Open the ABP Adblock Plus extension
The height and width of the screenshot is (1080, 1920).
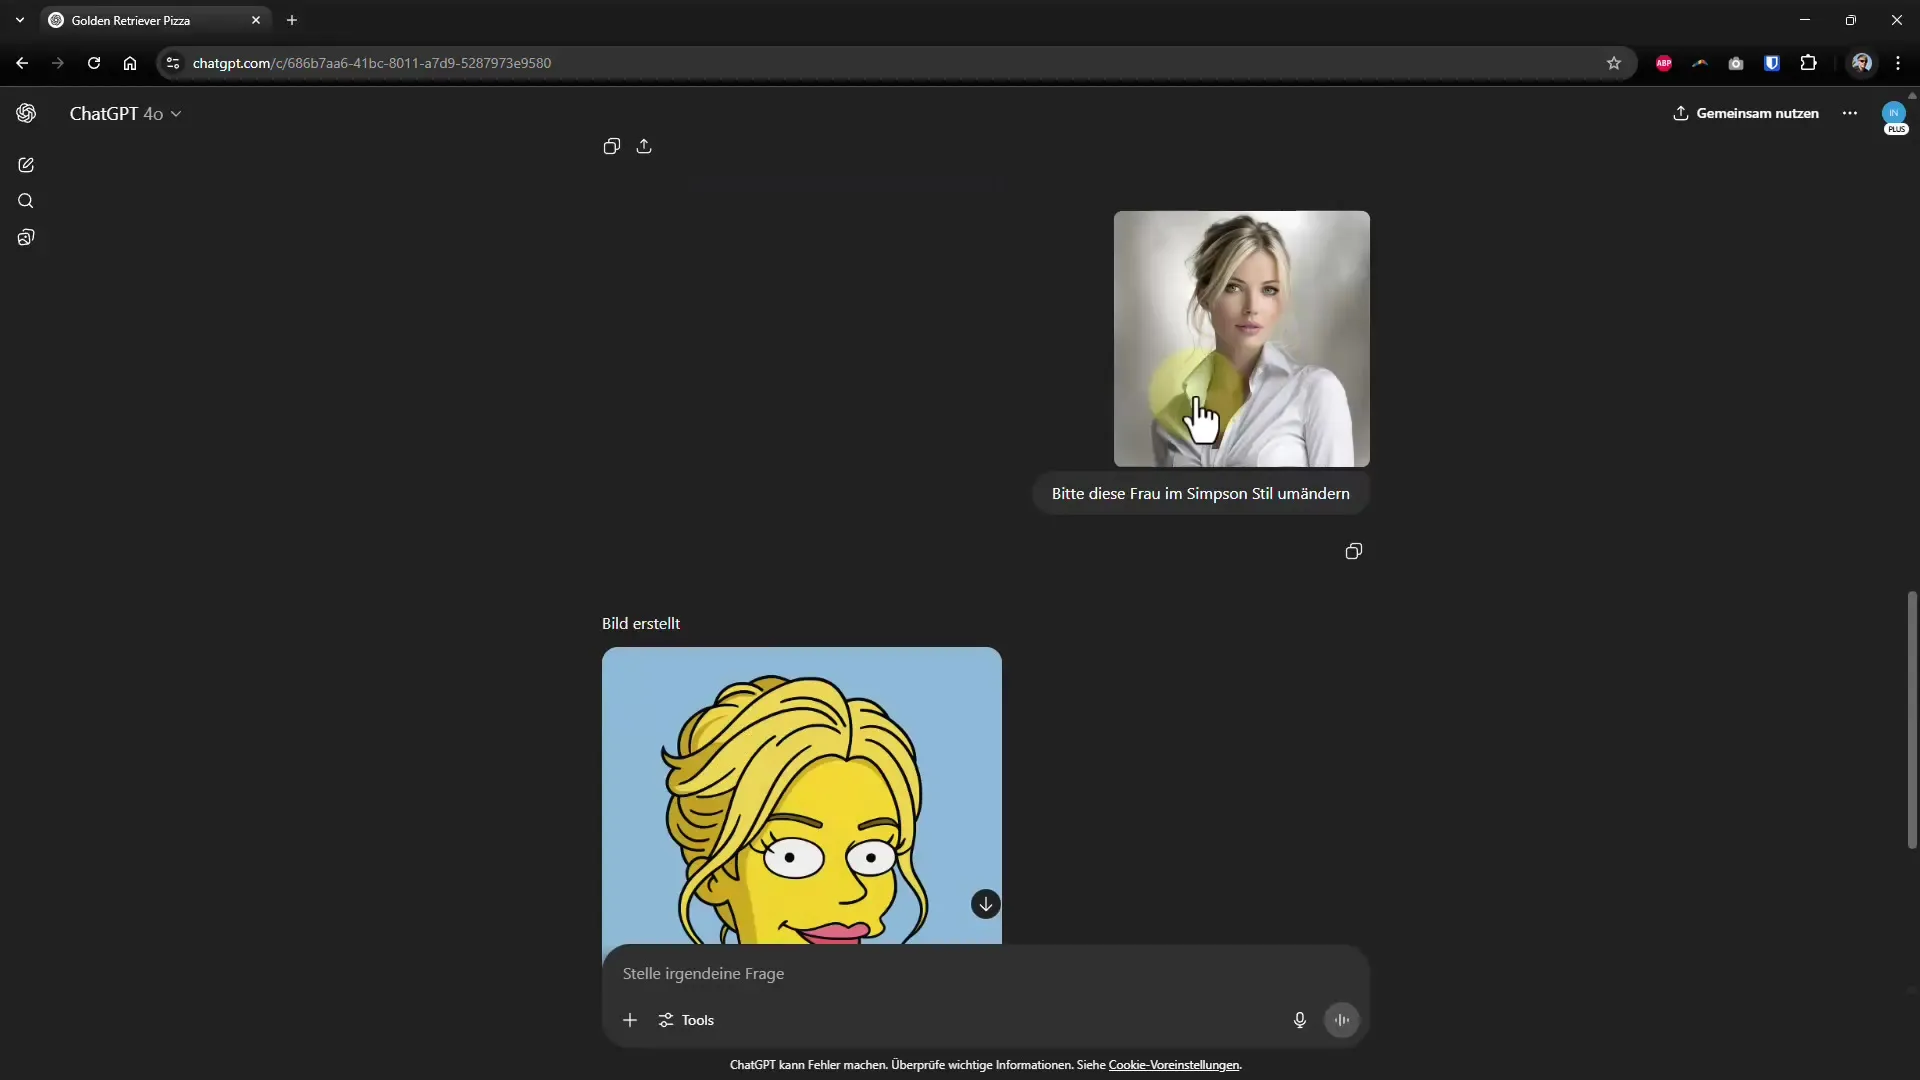pyautogui.click(x=1664, y=63)
